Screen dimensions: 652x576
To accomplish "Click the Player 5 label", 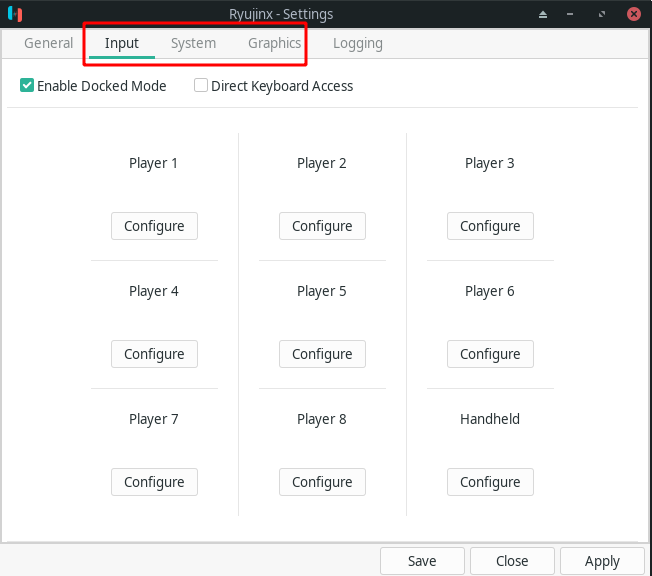I will point(321,291).
